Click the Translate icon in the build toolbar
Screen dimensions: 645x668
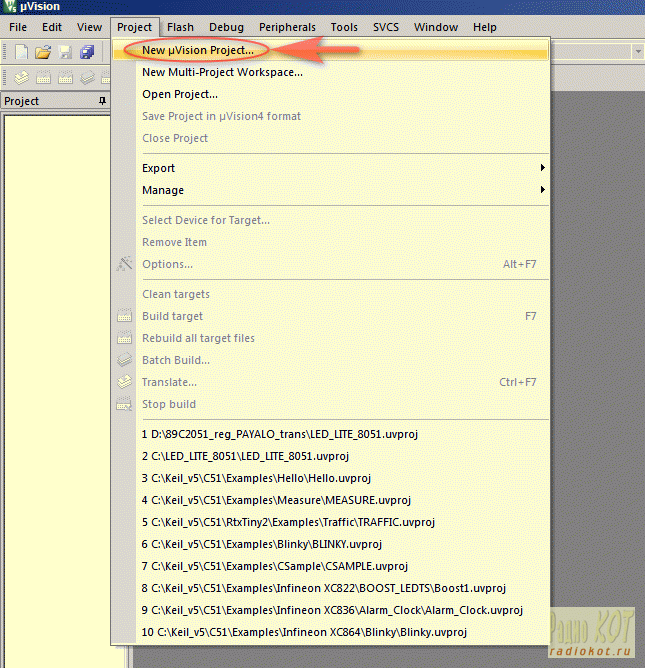click(x=21, y=78)
